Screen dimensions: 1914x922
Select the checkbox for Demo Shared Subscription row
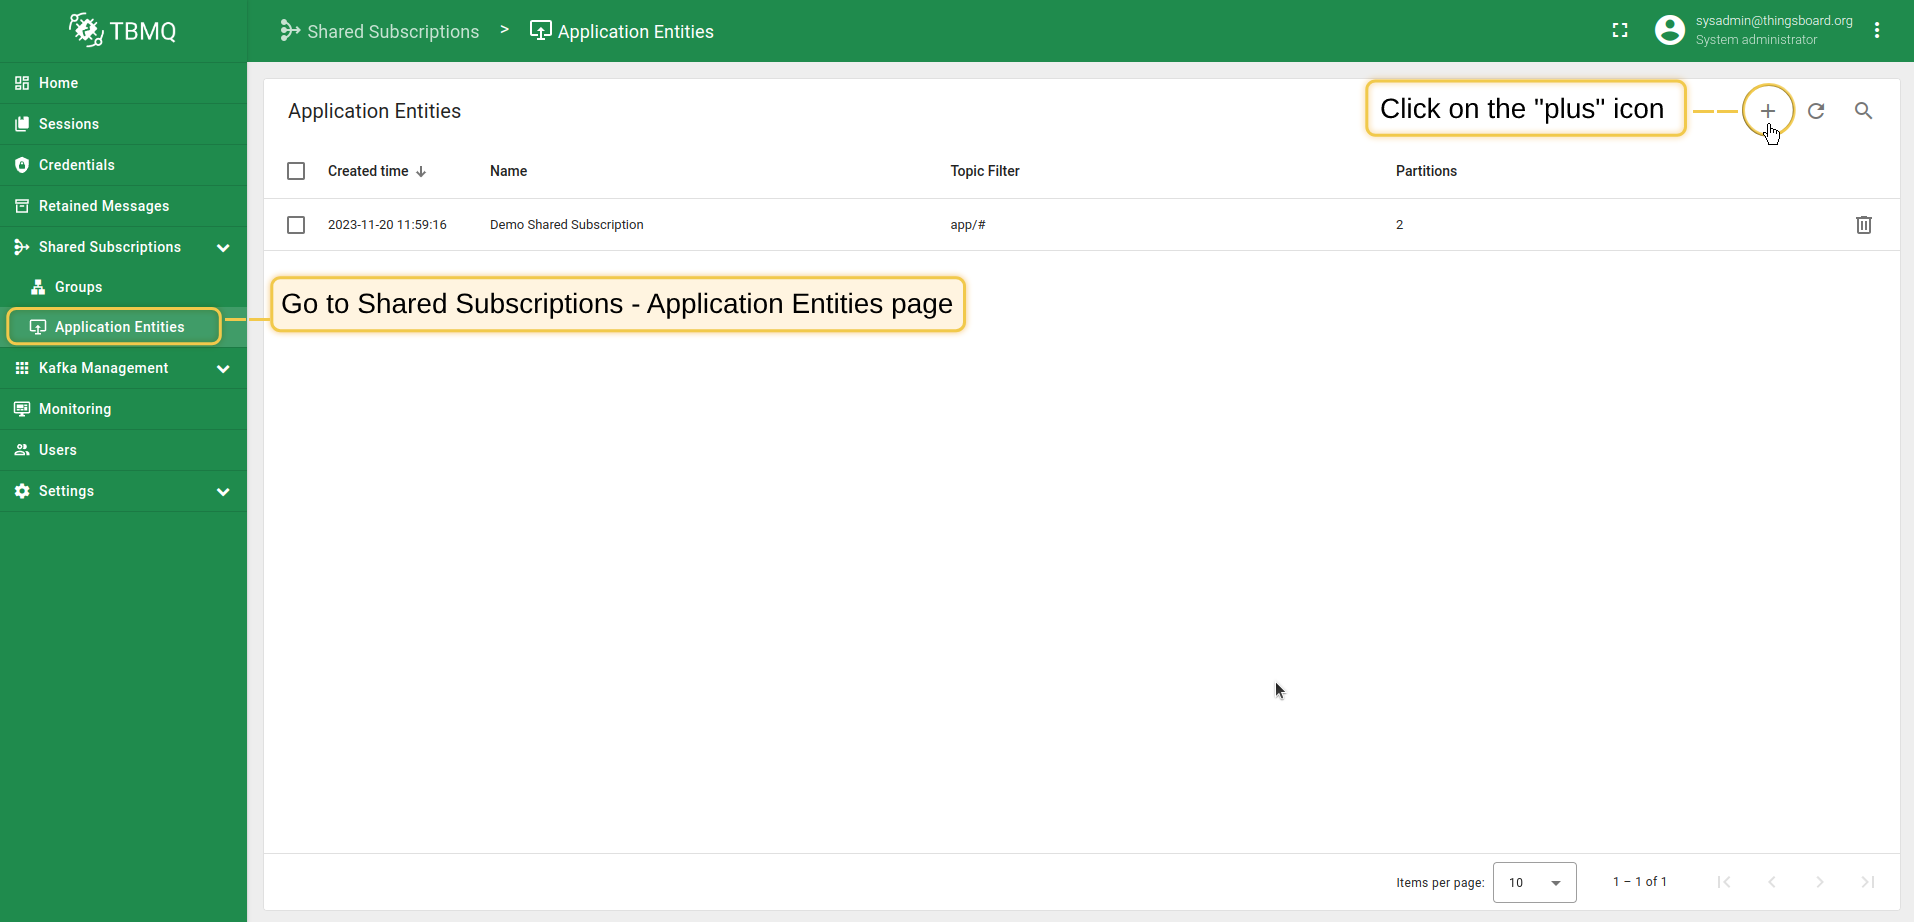click(x=296, y=224)
